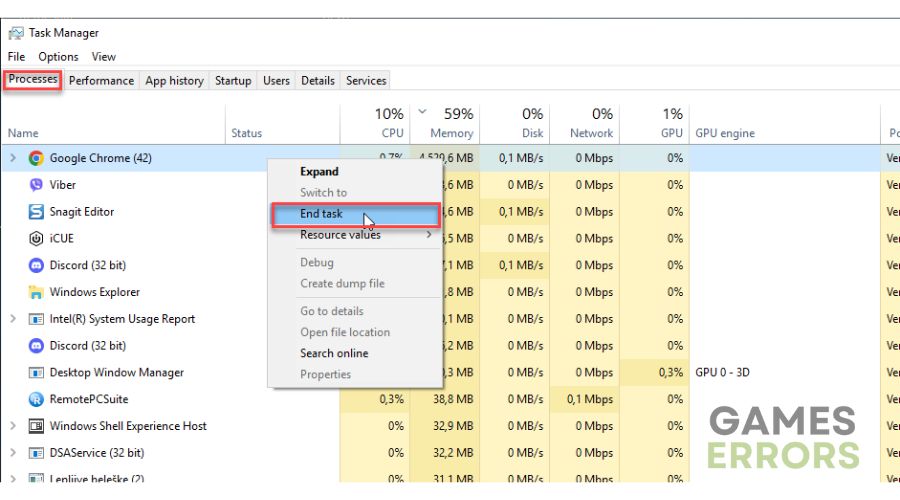Select the Snagit Editor process name
Viewport: 900px width, 500px height.
82,212
